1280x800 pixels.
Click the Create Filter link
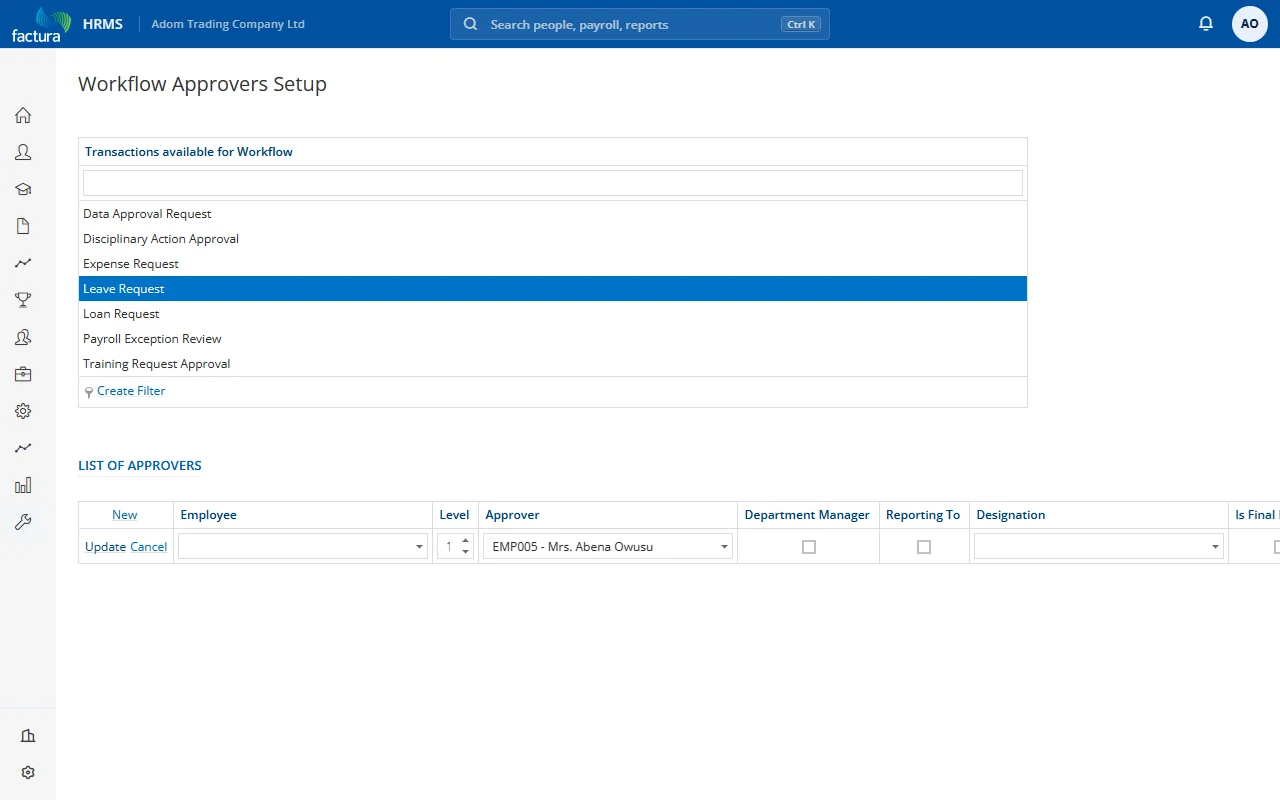click(x=131, y=391)
